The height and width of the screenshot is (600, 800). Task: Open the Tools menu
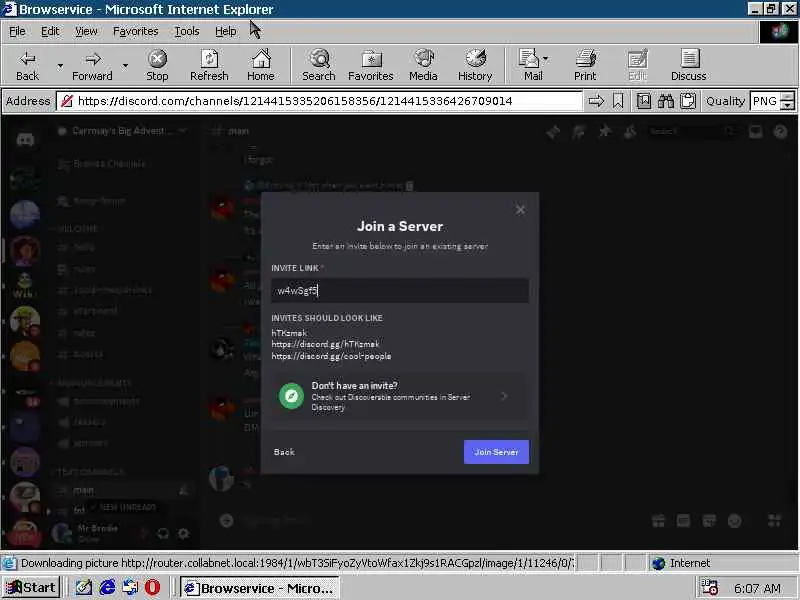tap(187, 32)
